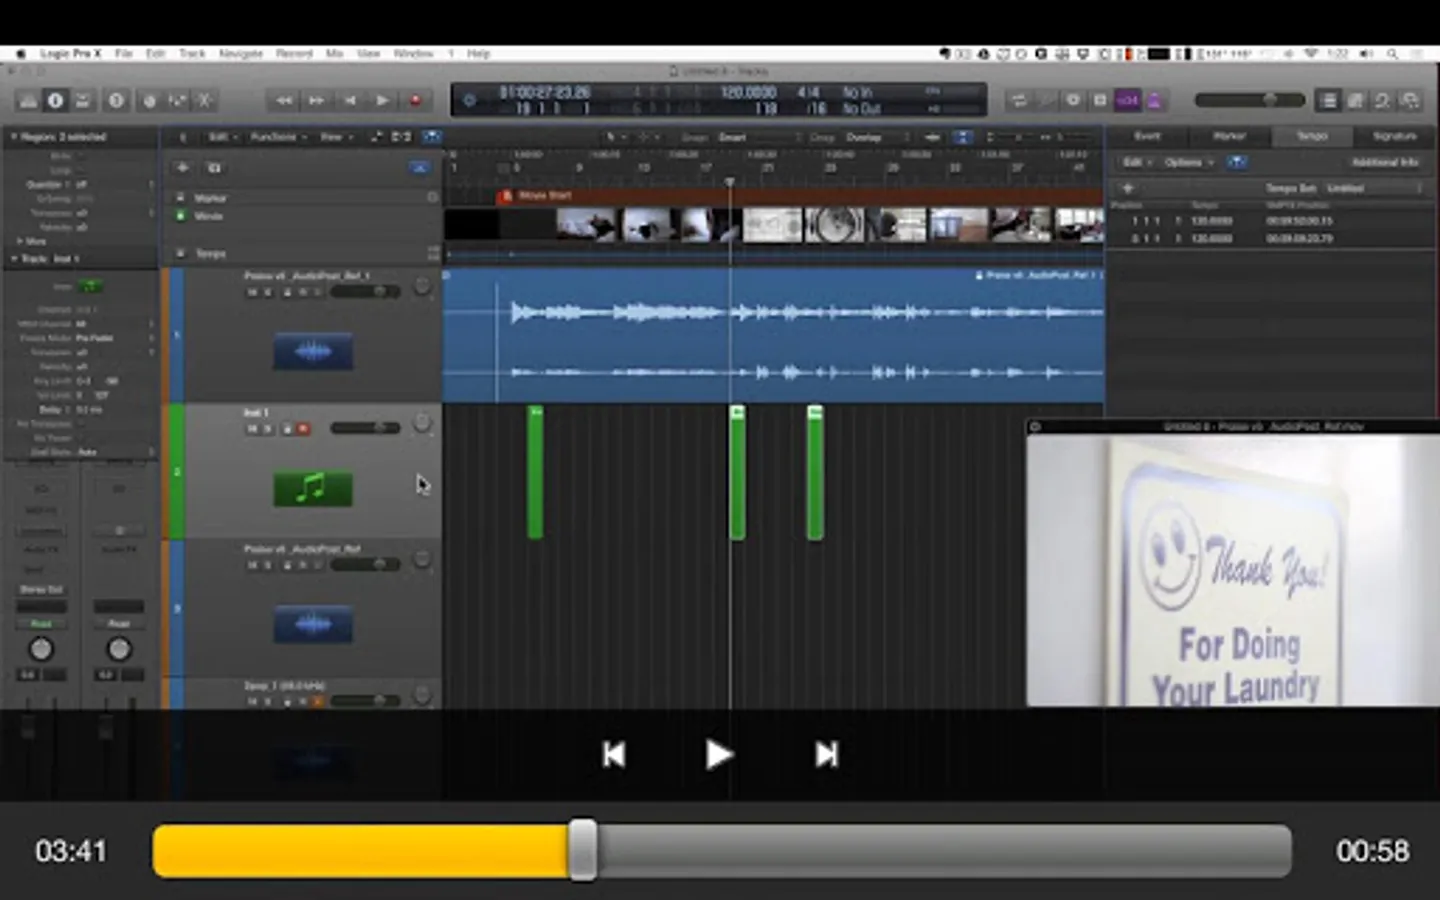Toggle the Inspector button in the control bar
Screen dimensions: 1440x900
(x=55, y=101)
